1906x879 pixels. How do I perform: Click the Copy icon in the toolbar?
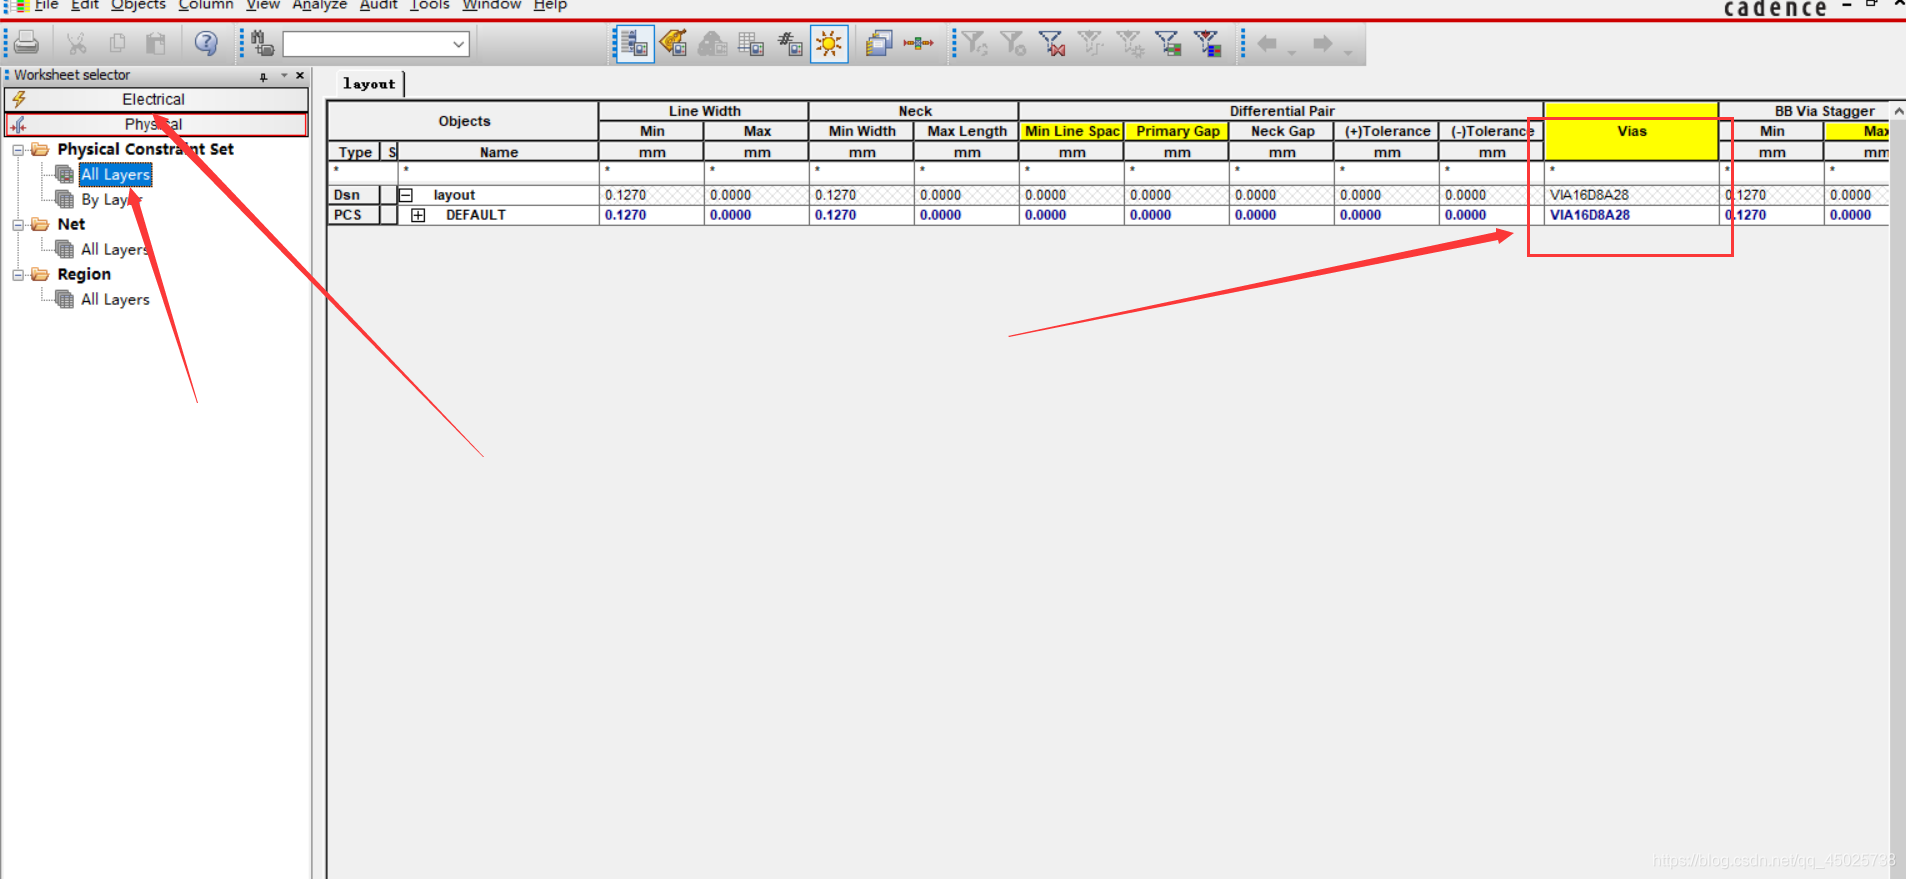point(117,43)
